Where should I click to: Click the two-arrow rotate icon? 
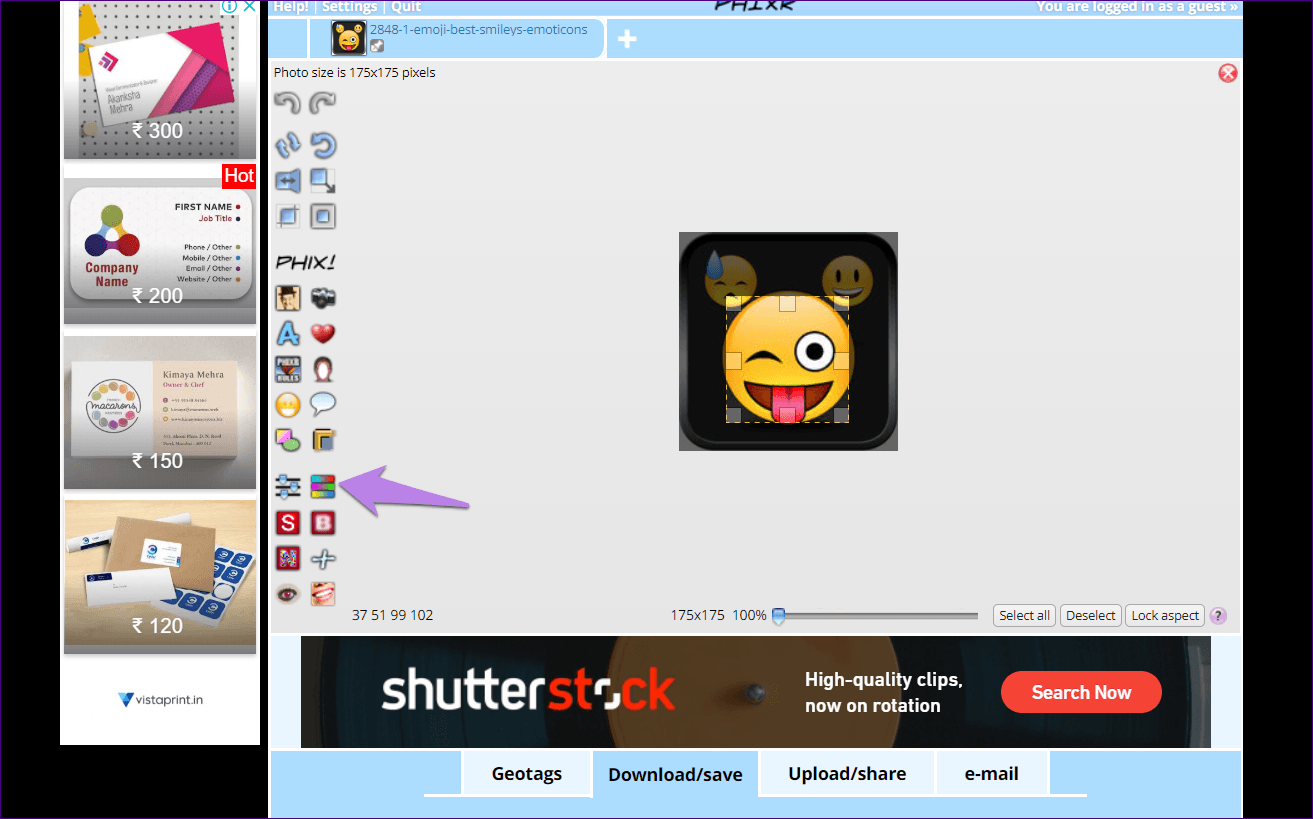point(288,146)
